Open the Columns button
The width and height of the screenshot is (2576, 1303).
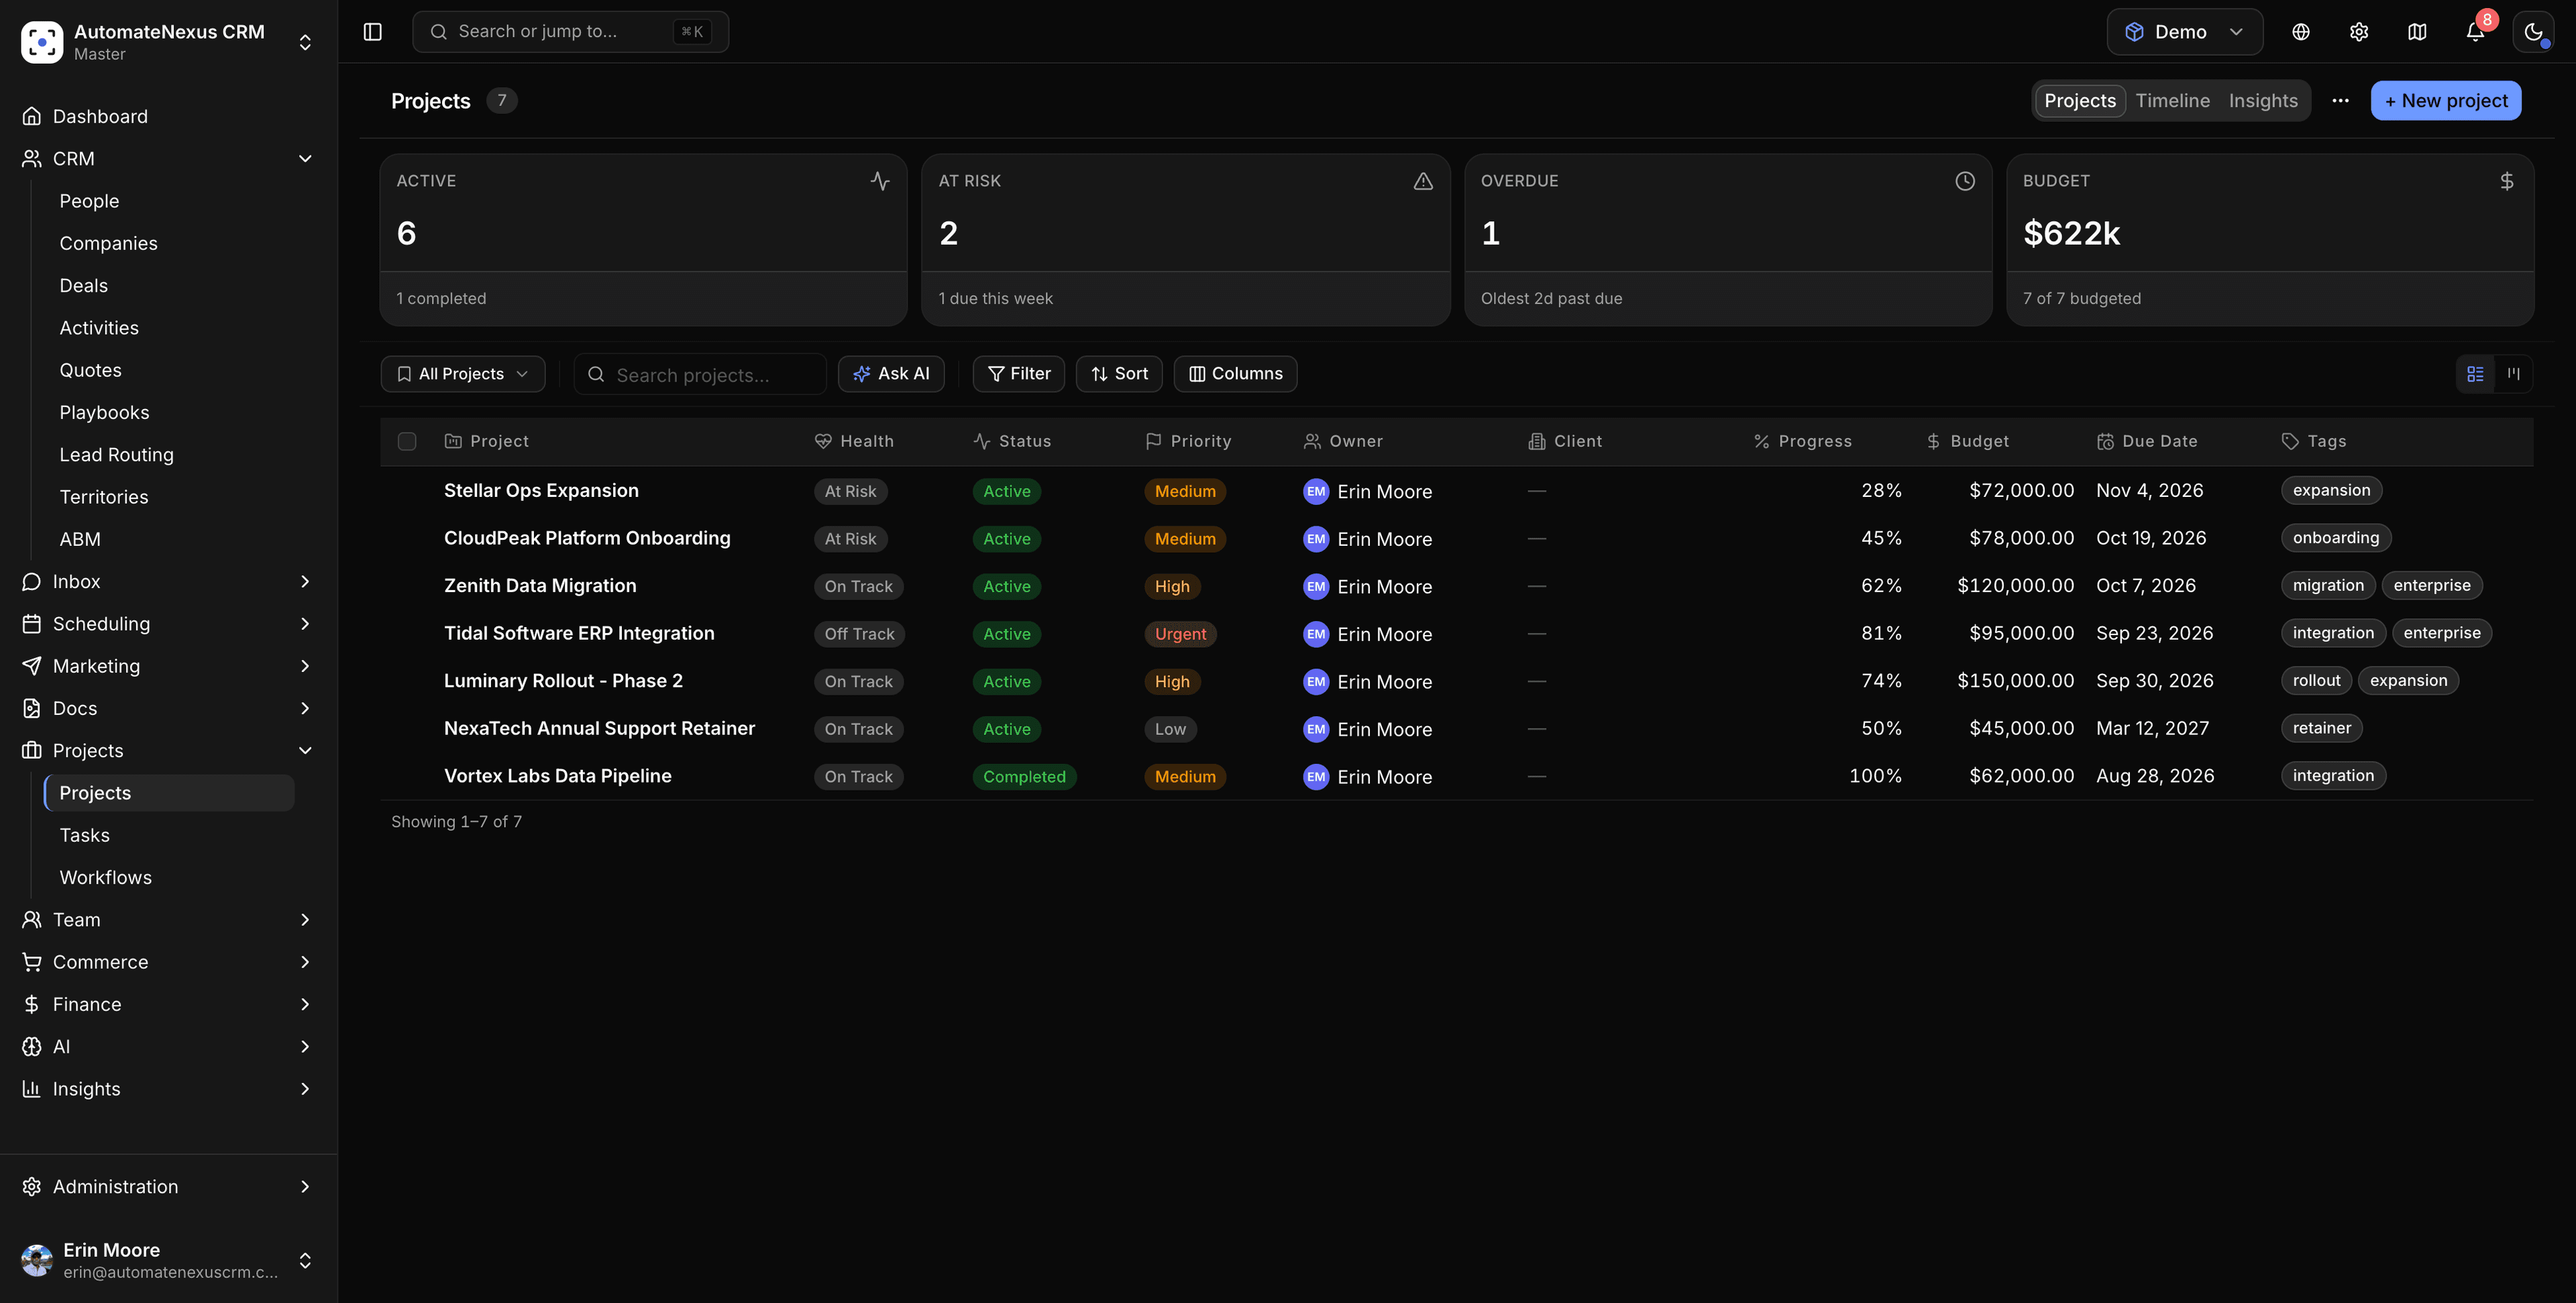(1235, 374)
